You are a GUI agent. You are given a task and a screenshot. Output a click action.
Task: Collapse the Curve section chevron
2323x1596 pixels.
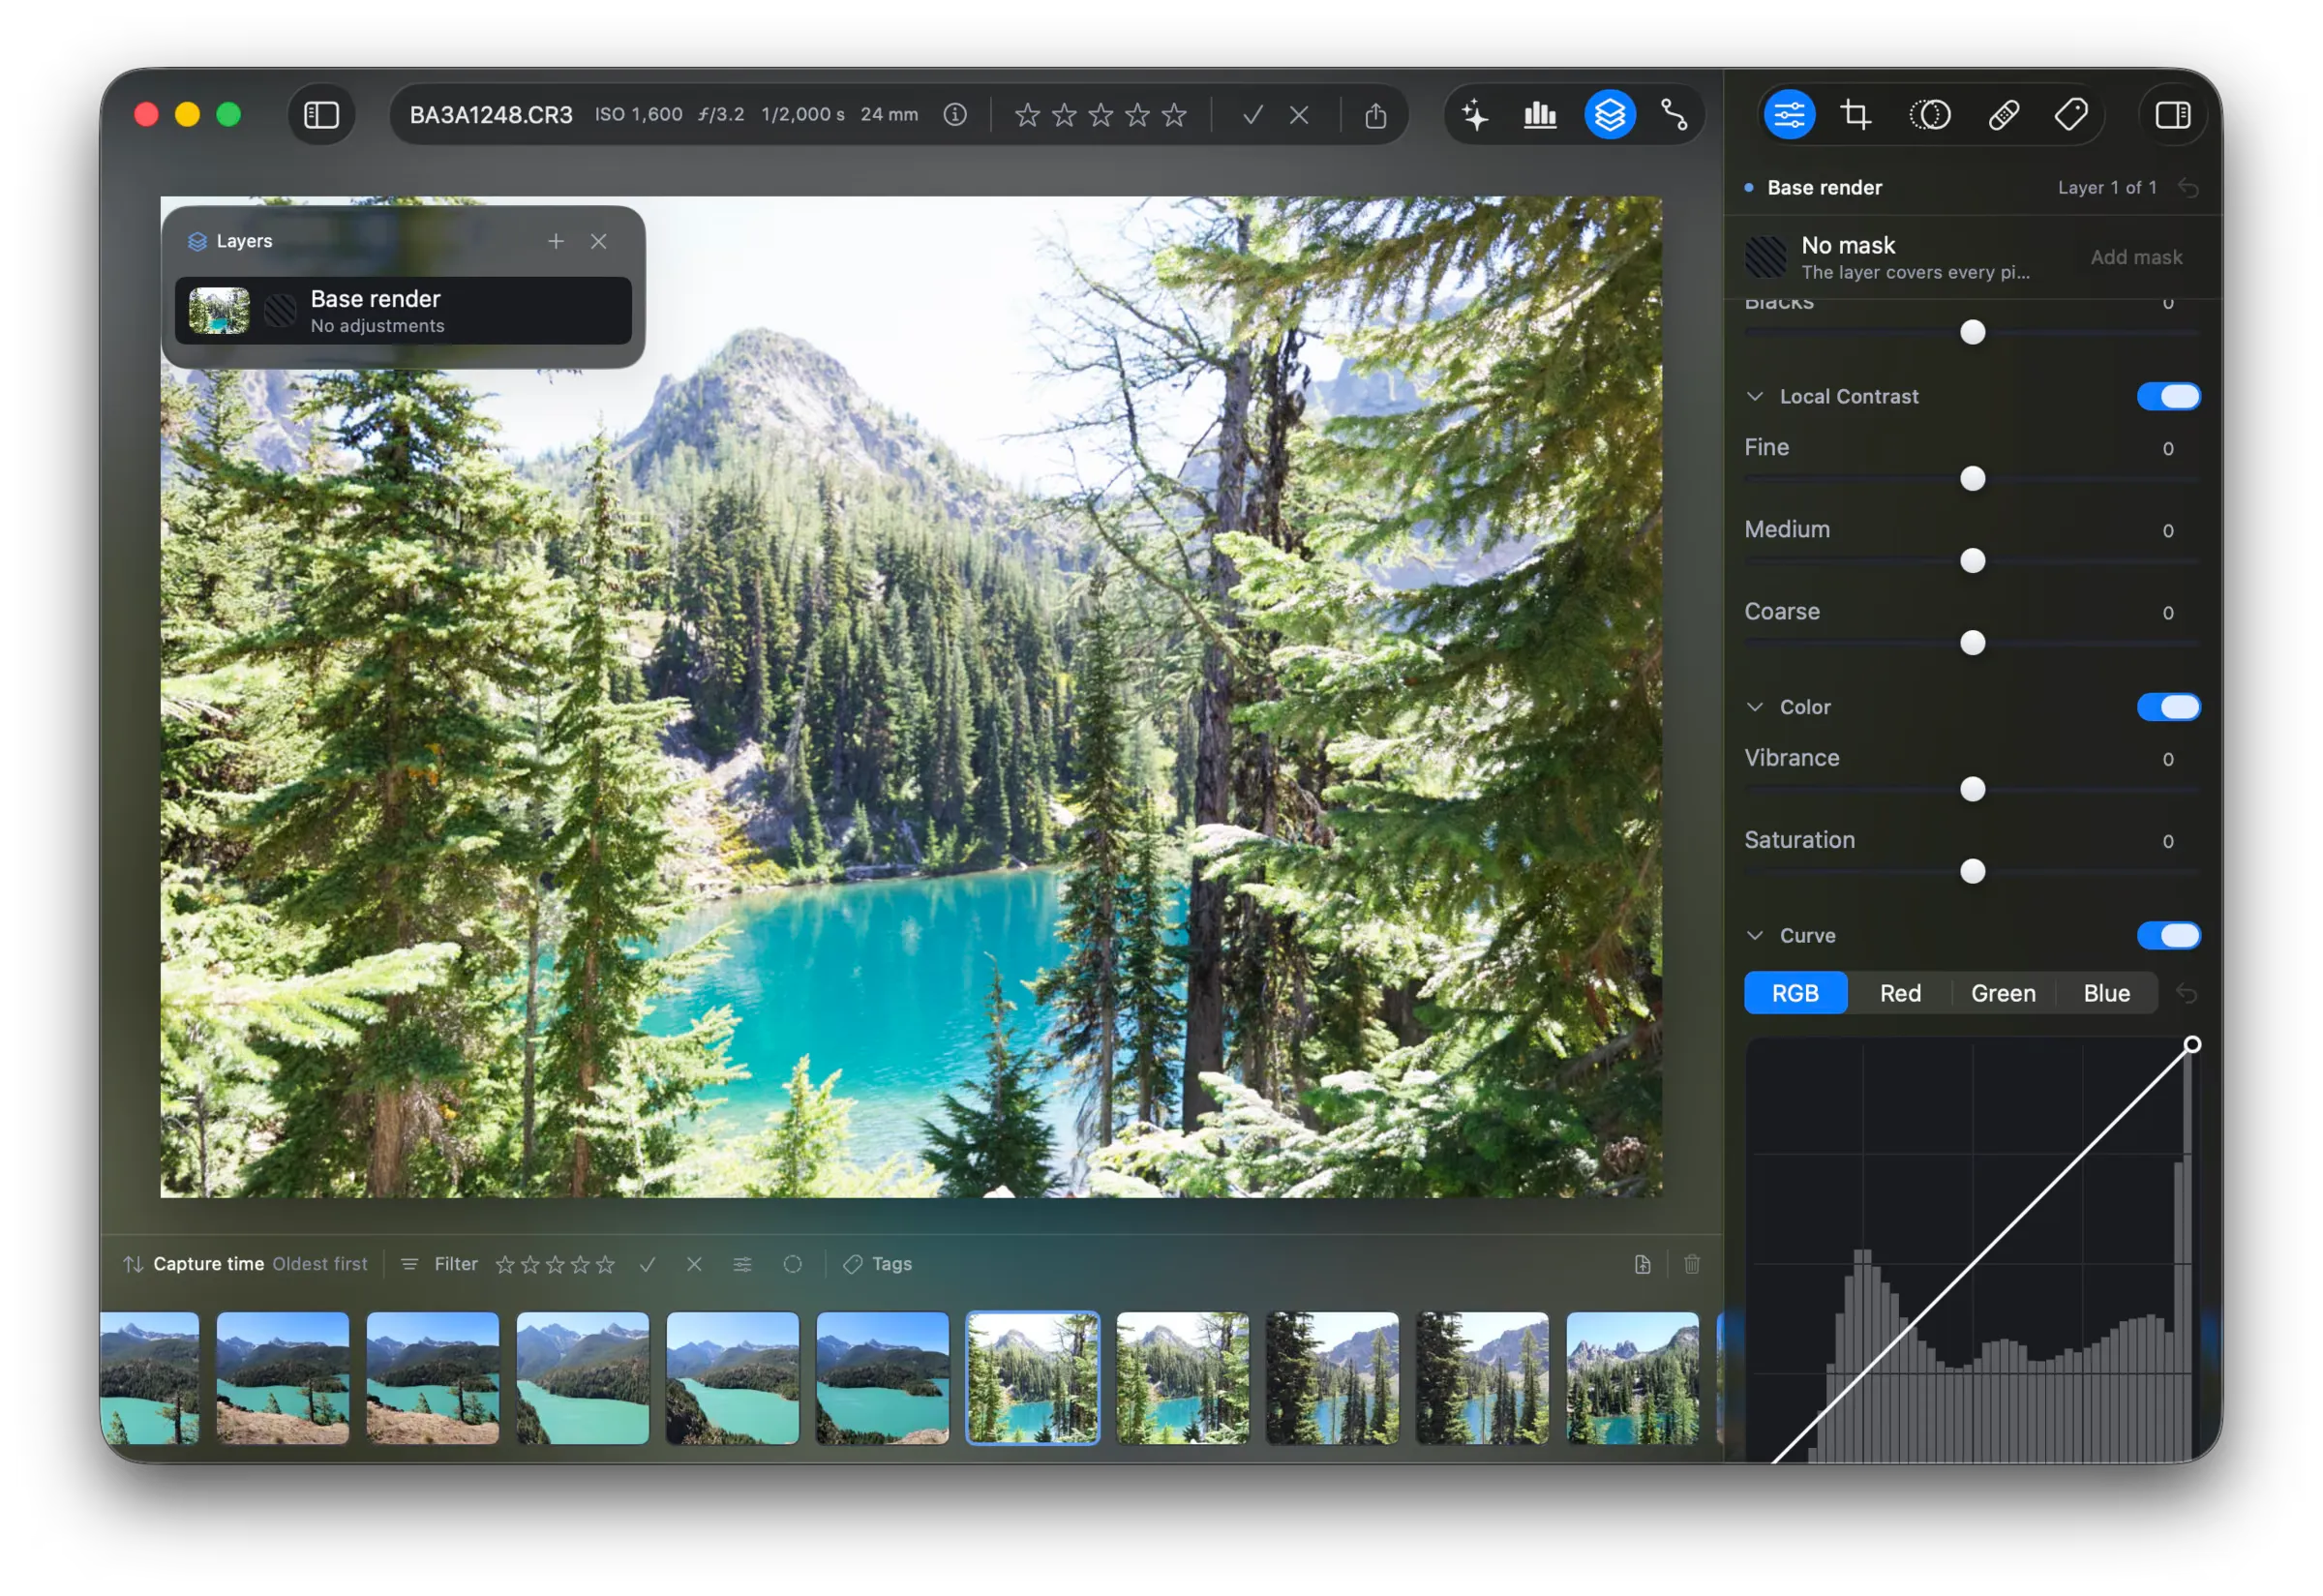[x=1755, y=936]
